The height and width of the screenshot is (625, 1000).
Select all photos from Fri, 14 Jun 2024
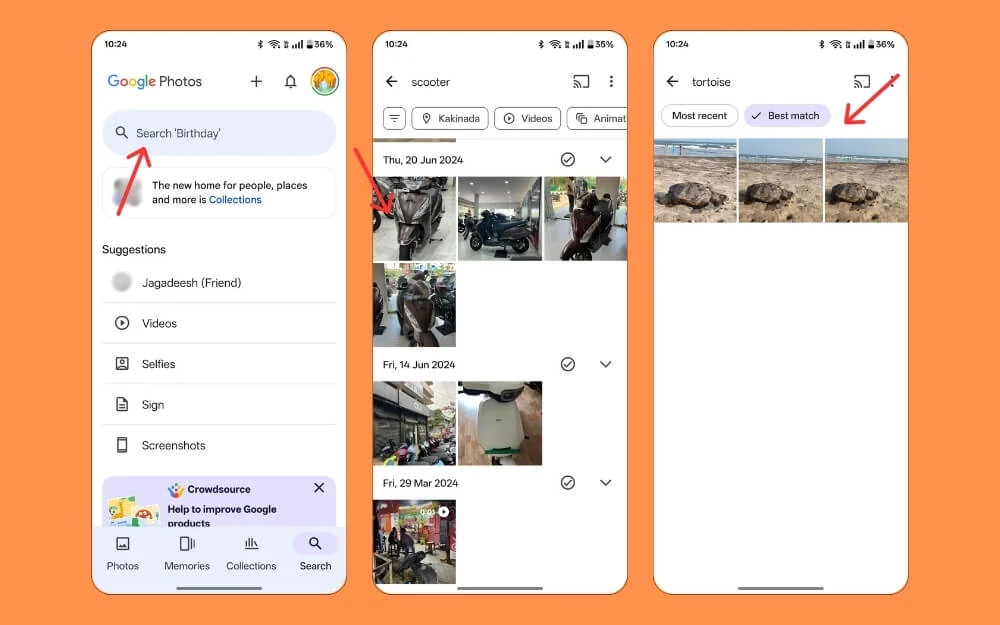point(568,365)
